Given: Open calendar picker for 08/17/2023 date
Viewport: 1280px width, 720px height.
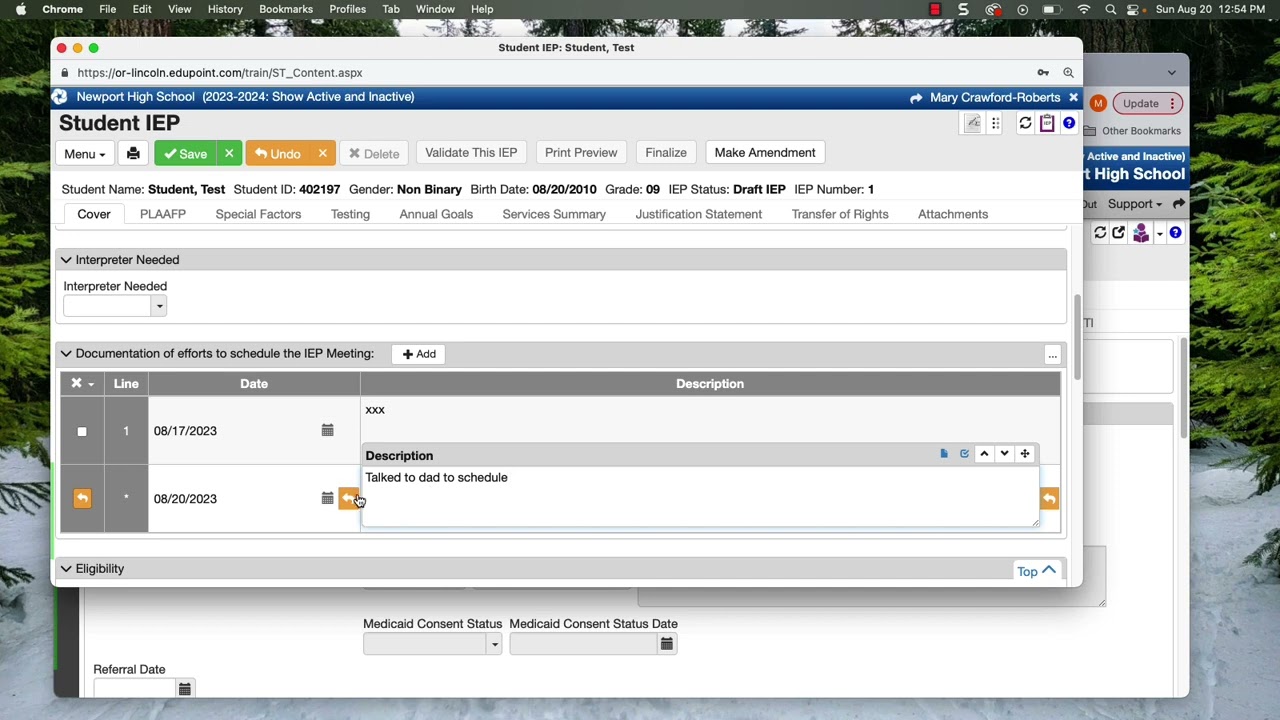Looking at the screenshot, I should coord(327,430).
